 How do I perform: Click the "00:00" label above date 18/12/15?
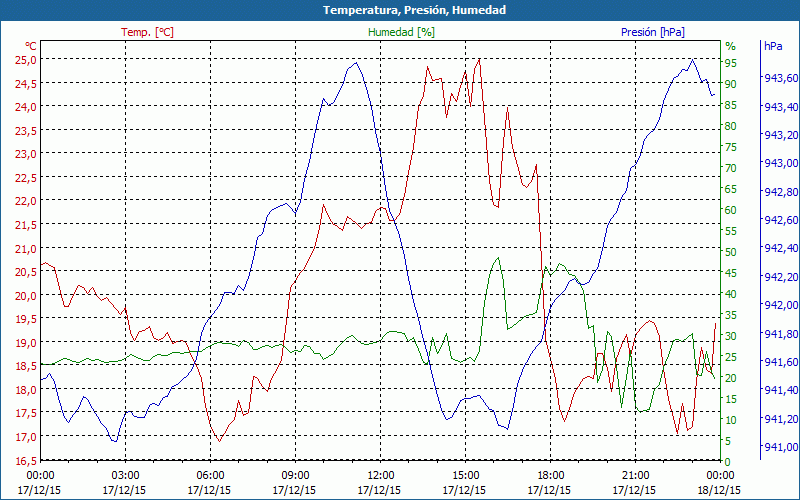(719, 475)
